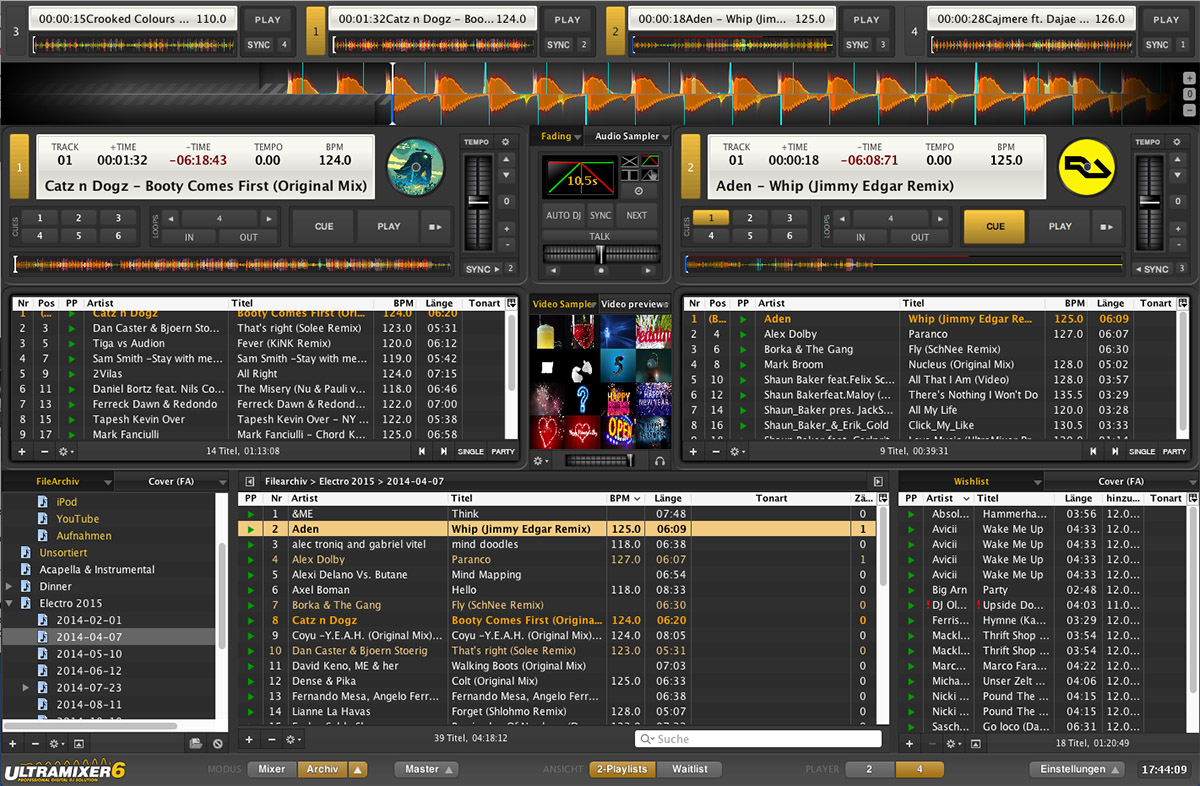Switch to Mixer mode

click(271, 769)
